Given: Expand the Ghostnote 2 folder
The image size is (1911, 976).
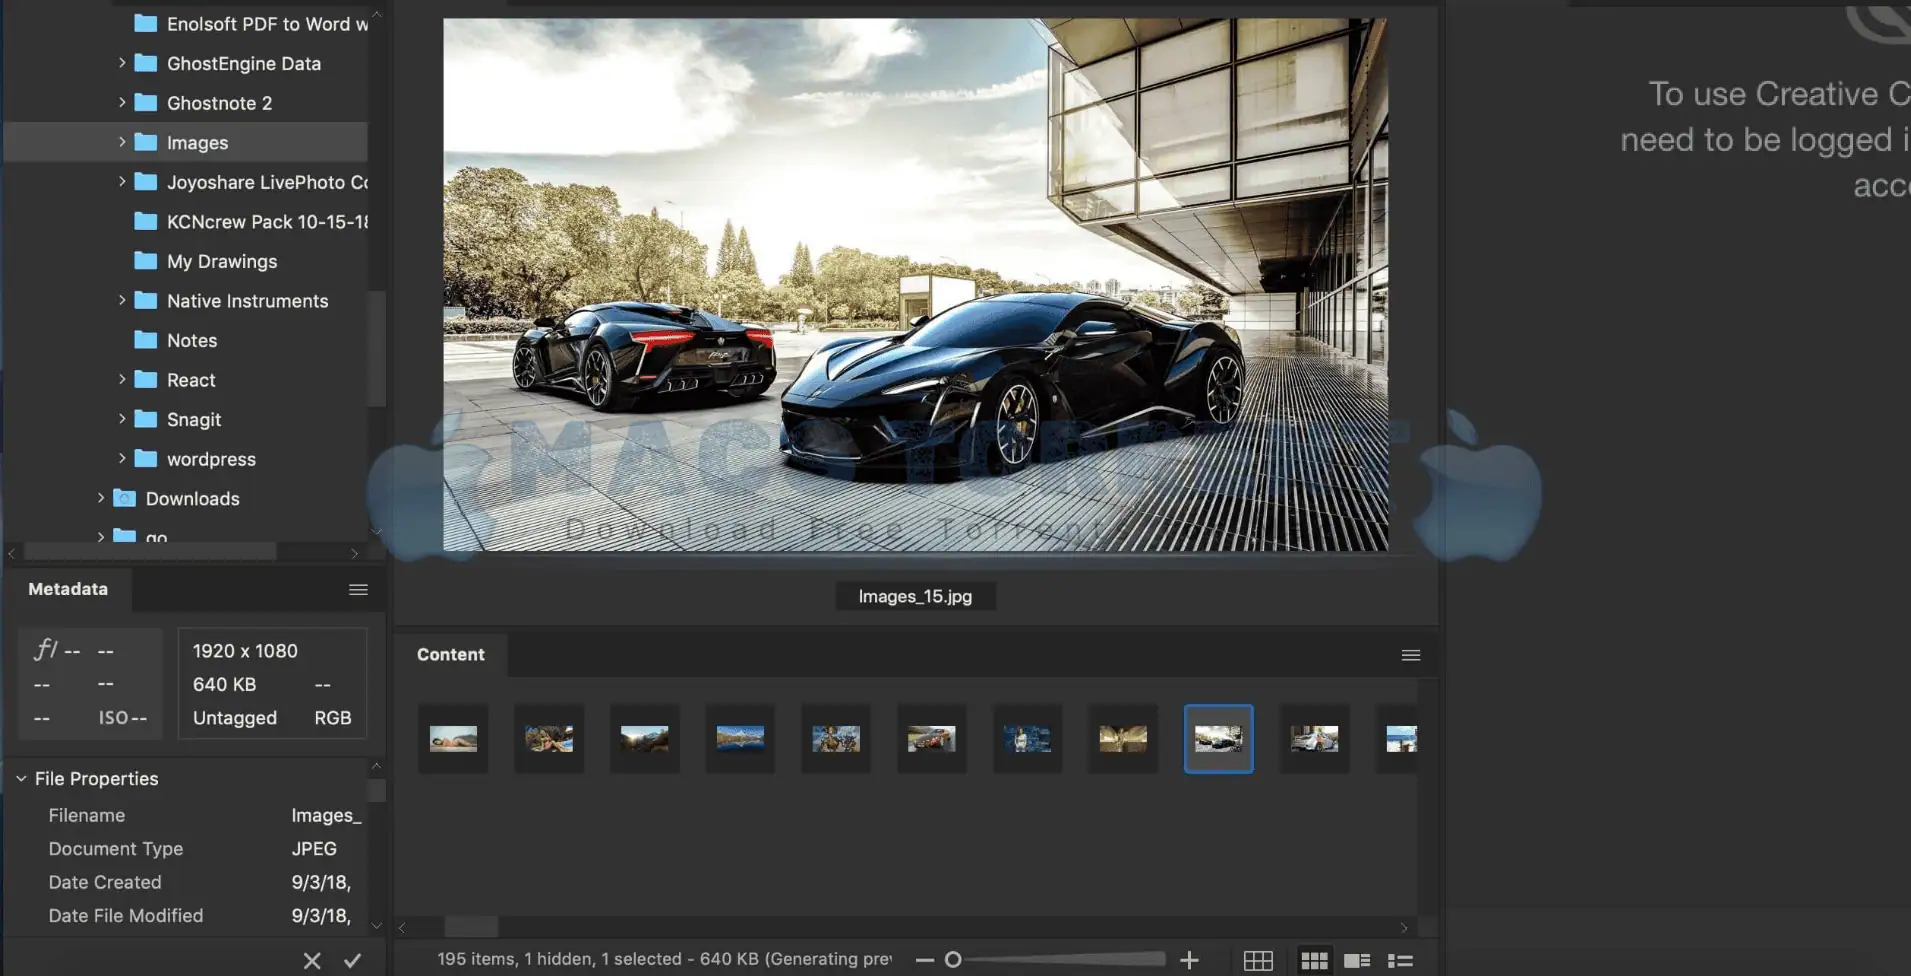Looking at the screenshot, I should (x=122, y=102).
